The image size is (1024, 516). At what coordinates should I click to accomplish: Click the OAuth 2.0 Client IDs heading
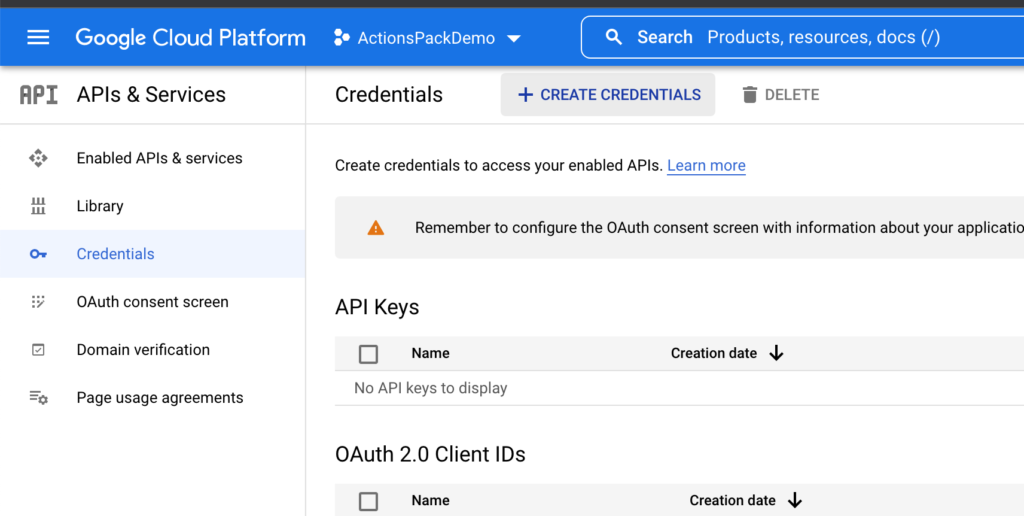[430, 454]
